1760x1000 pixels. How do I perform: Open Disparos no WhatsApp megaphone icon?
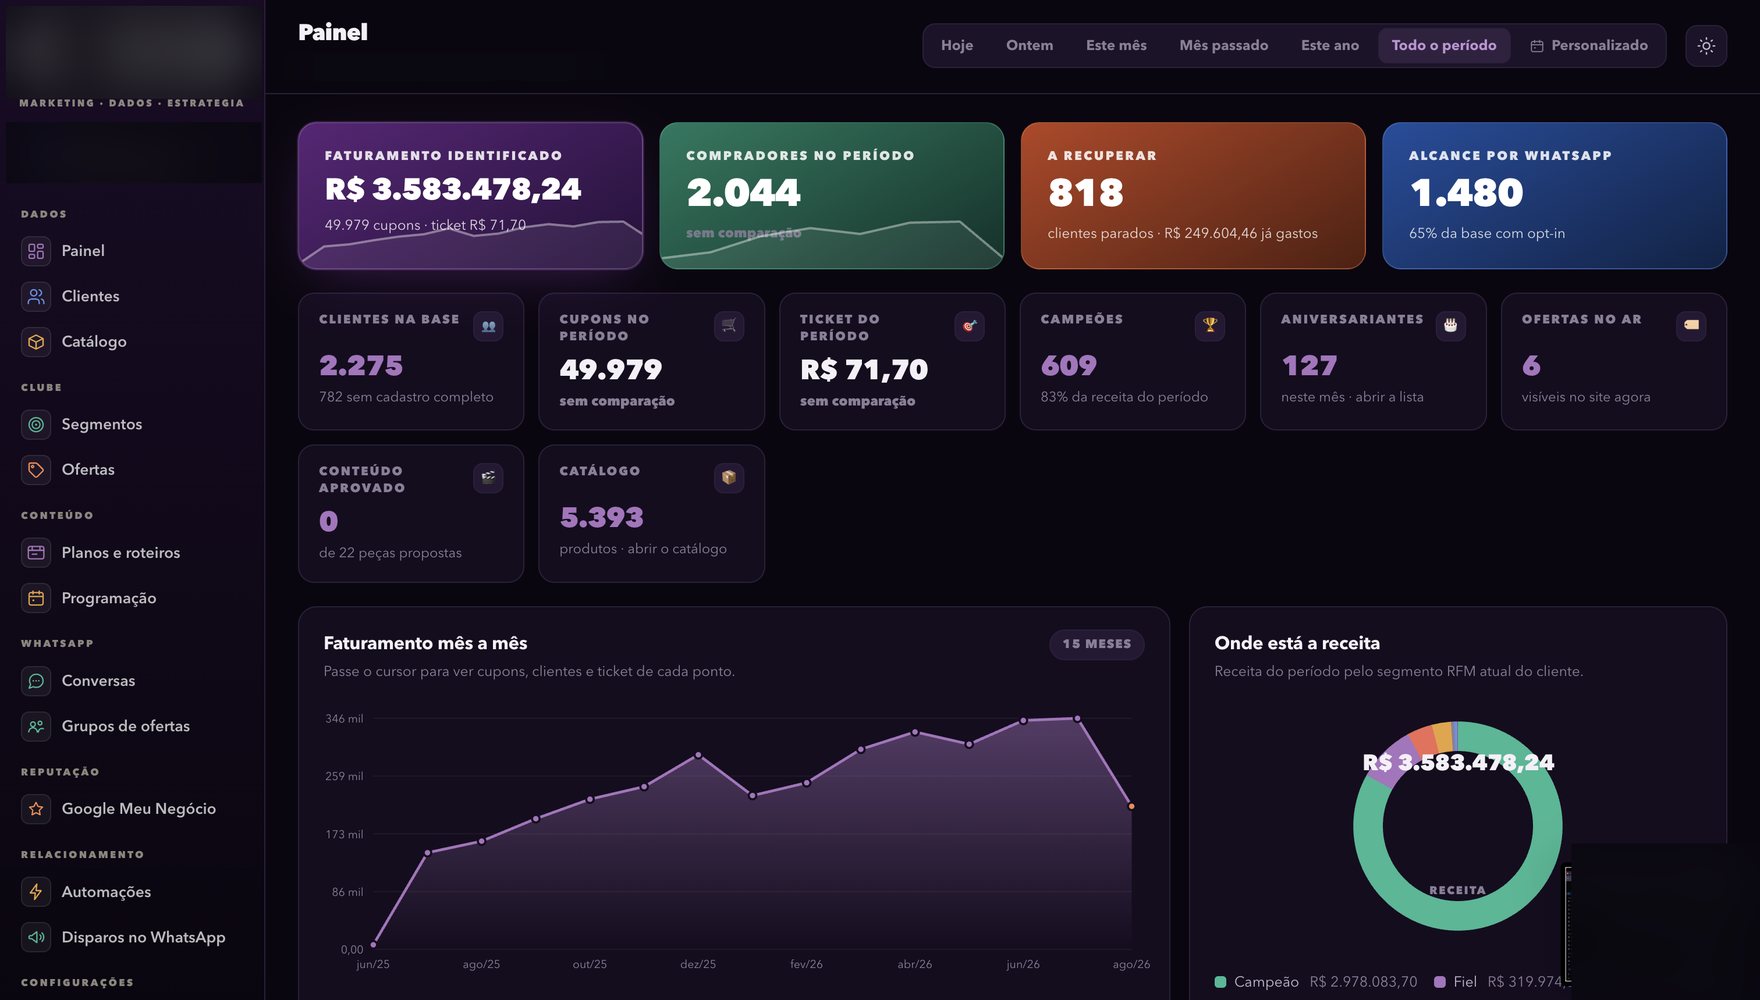pyautogui.click(x=36, y=937)
